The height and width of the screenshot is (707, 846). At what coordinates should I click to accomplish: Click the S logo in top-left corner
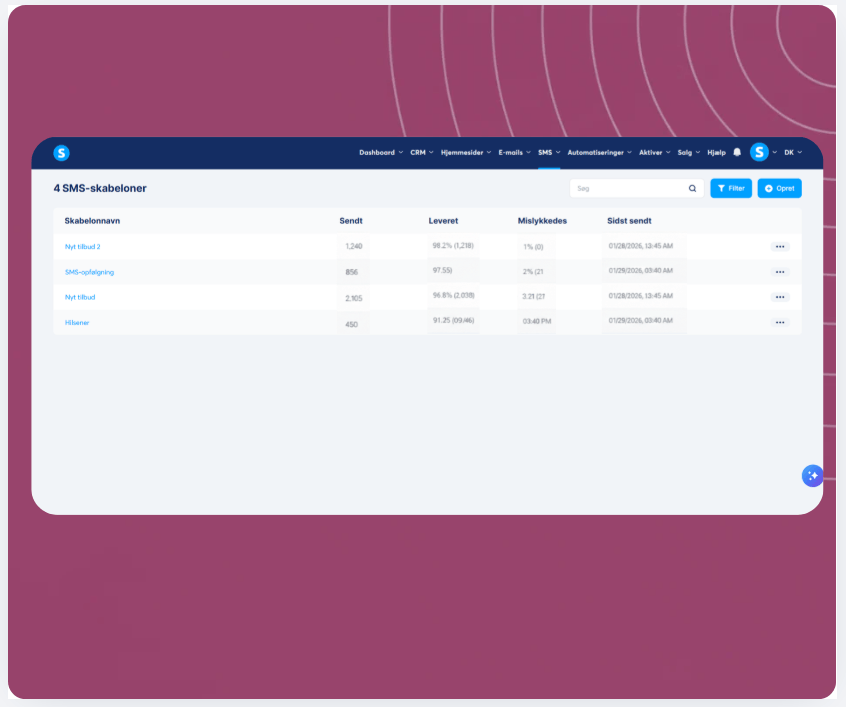click(62, 153)
